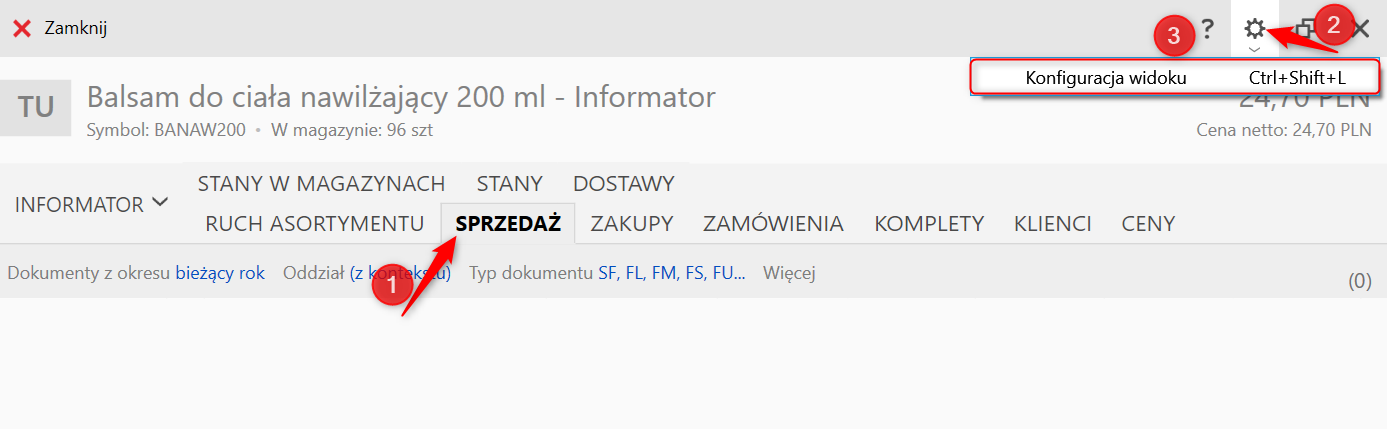The width and height of the screenshot is (1387, 429).
Task: Open the Ceny tab
Action: 1148,223
